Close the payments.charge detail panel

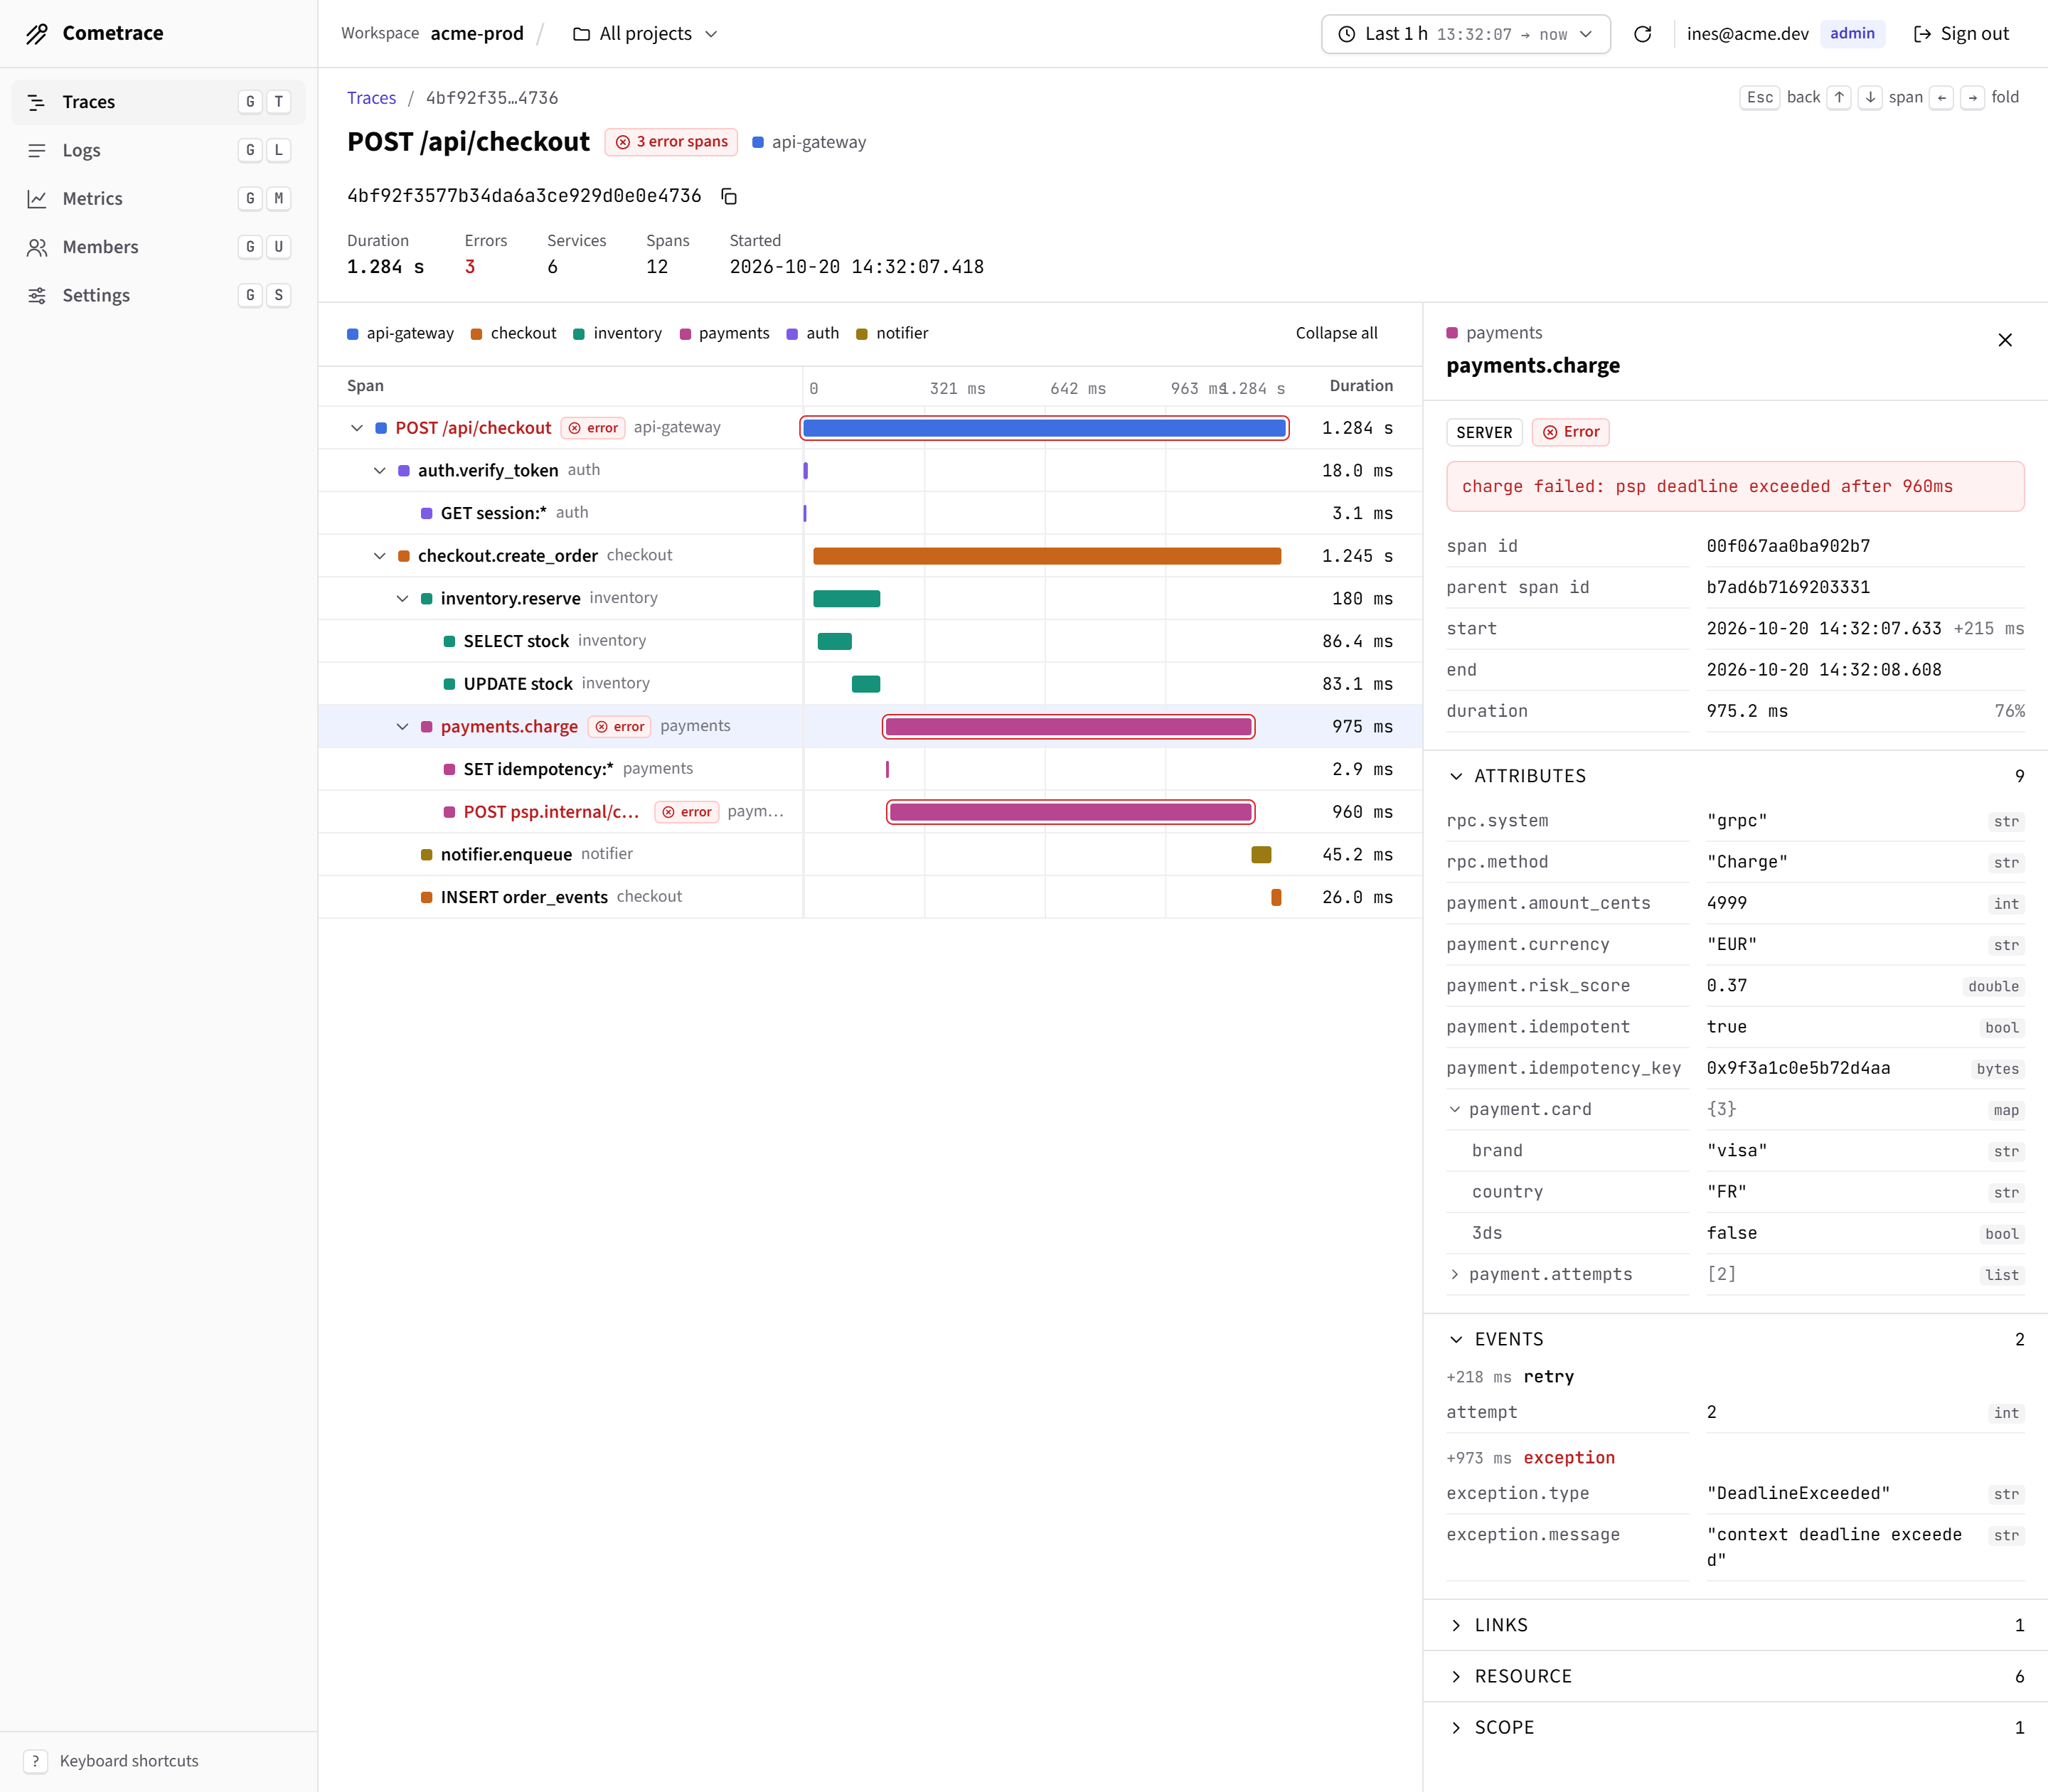click(x=2005, y=340)
